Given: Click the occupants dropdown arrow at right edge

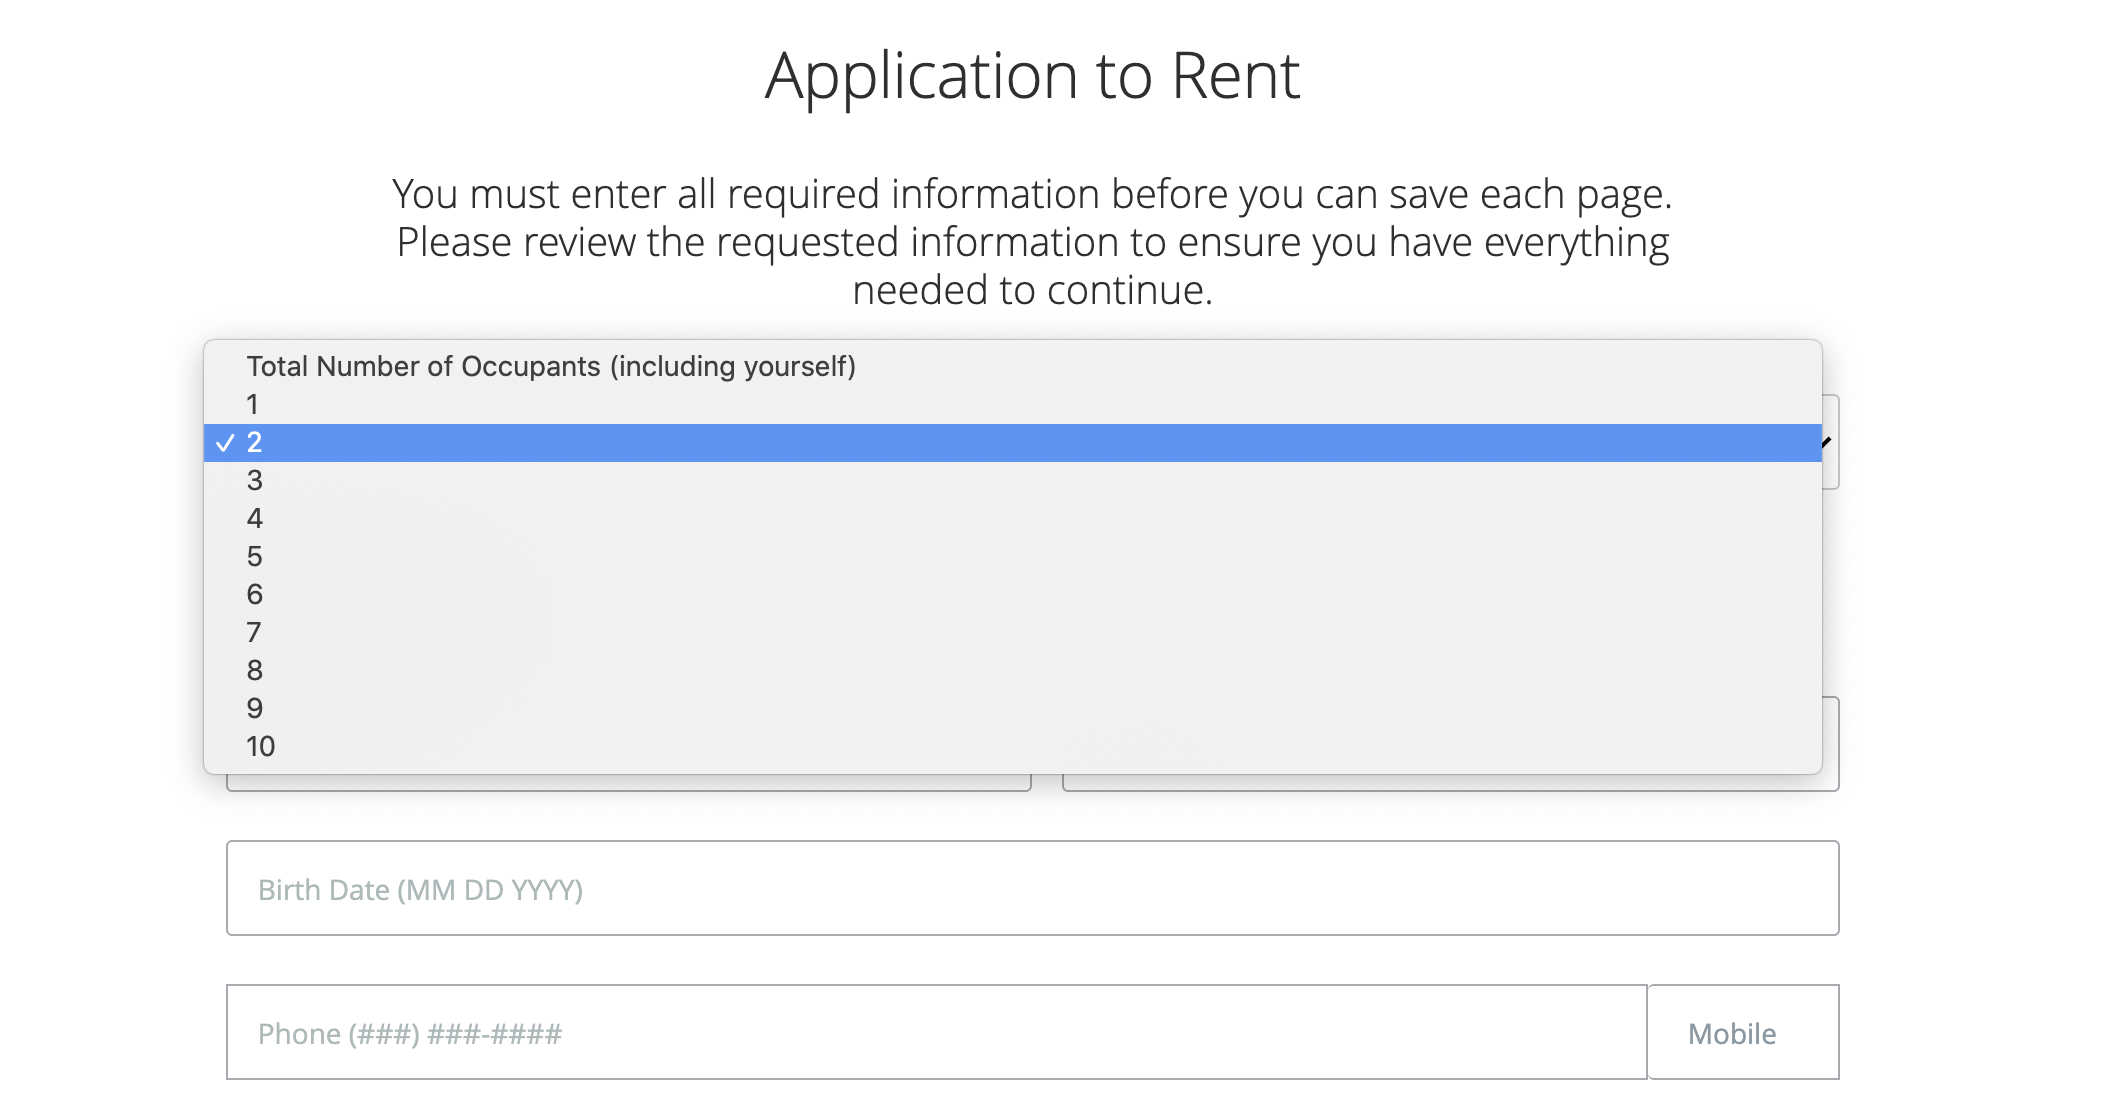Looking at the screenshot, I should (1830, 443).
